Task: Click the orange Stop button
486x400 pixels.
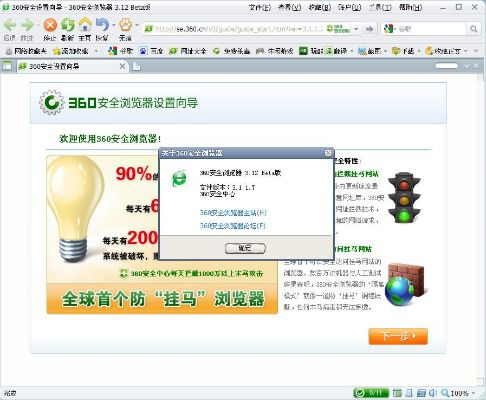Action: 50,25
